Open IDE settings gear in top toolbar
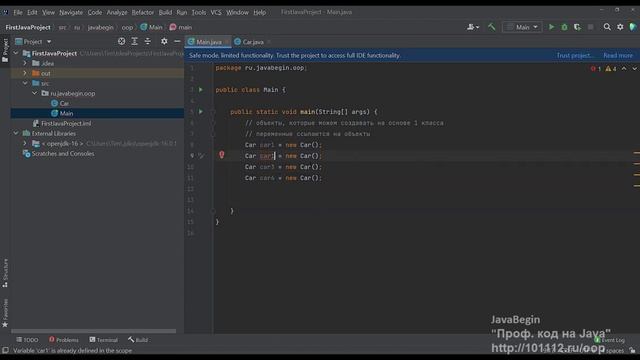The image size is (640, 360). [620, 27]
